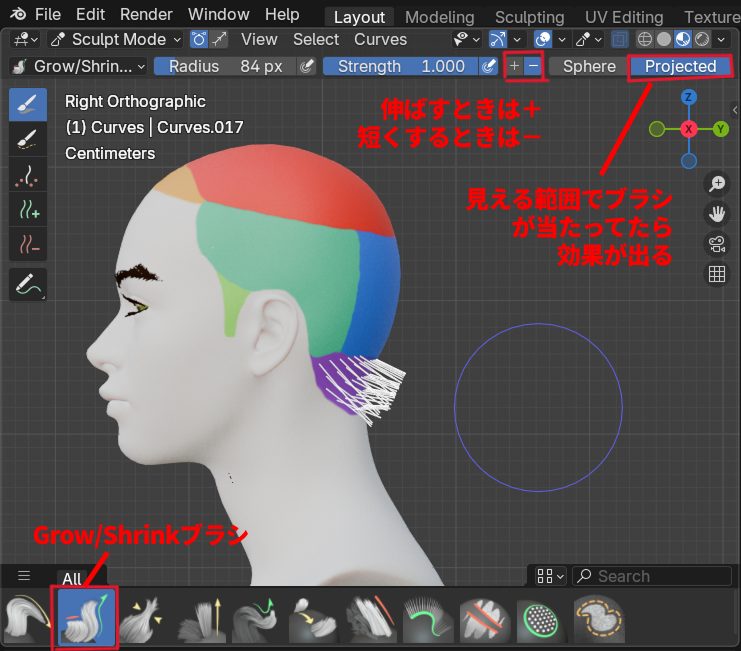The image size is (741, 651).
Task: Click the Strength slider field
Action: [400, 66]
